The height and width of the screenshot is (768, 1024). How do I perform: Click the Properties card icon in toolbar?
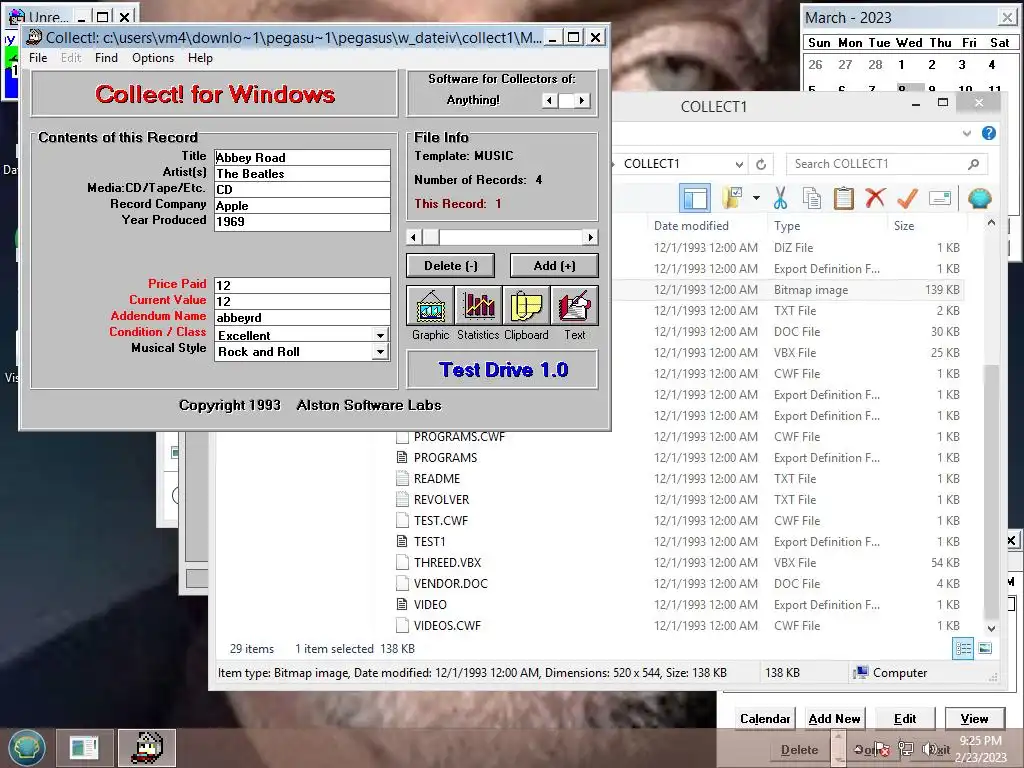pos(940,198)
